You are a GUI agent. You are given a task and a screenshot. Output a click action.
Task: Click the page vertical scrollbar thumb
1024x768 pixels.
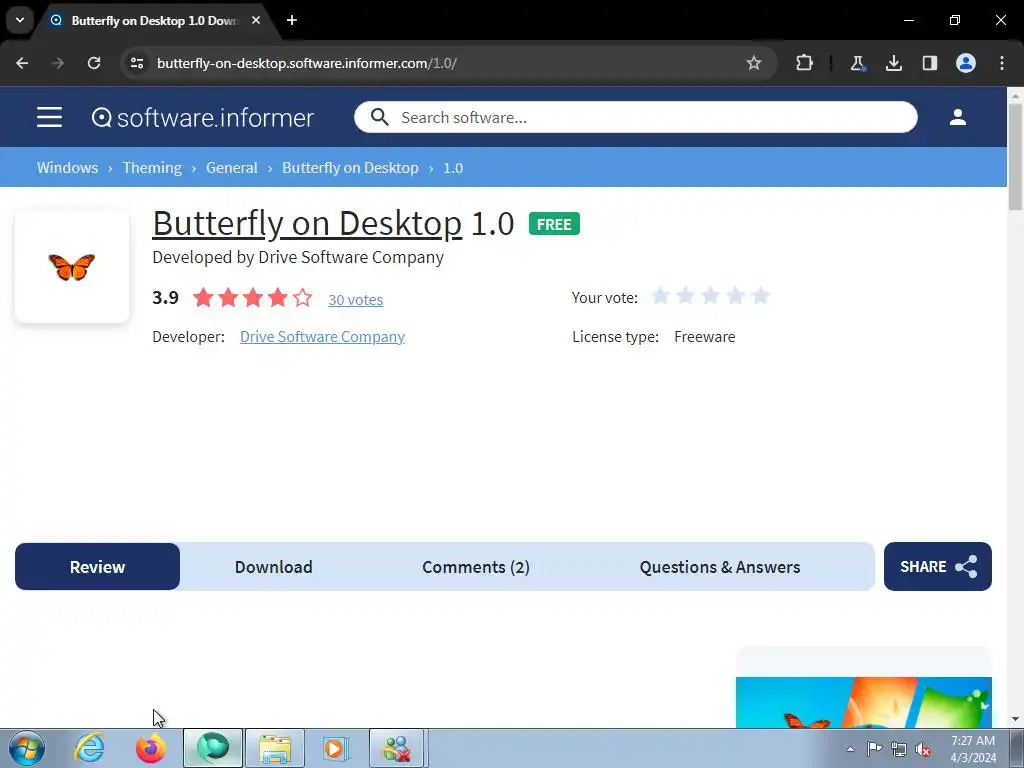(x=1015, y=157)
